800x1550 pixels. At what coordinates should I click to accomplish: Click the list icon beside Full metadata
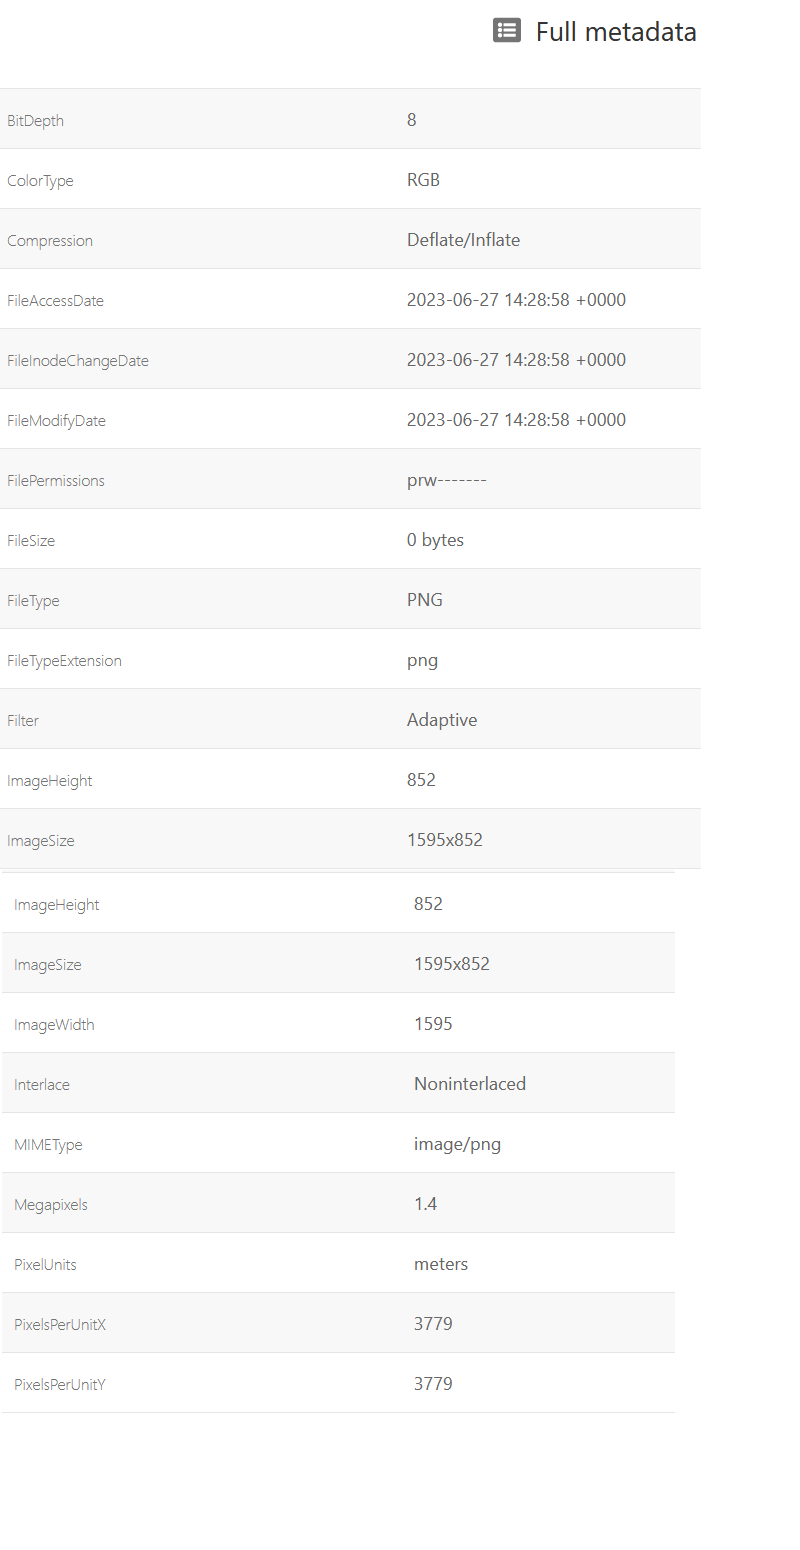[507, 31]
